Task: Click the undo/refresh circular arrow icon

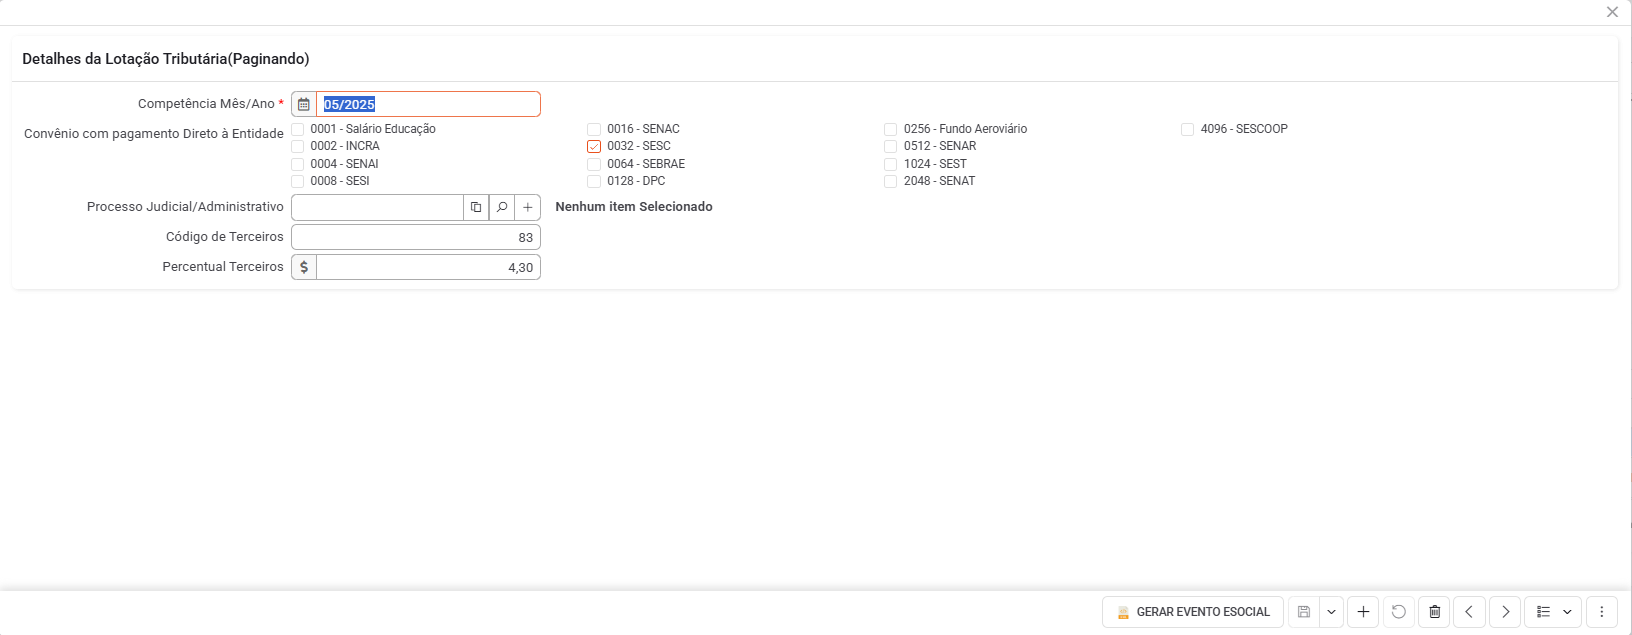Action: tap(1399, 612)
